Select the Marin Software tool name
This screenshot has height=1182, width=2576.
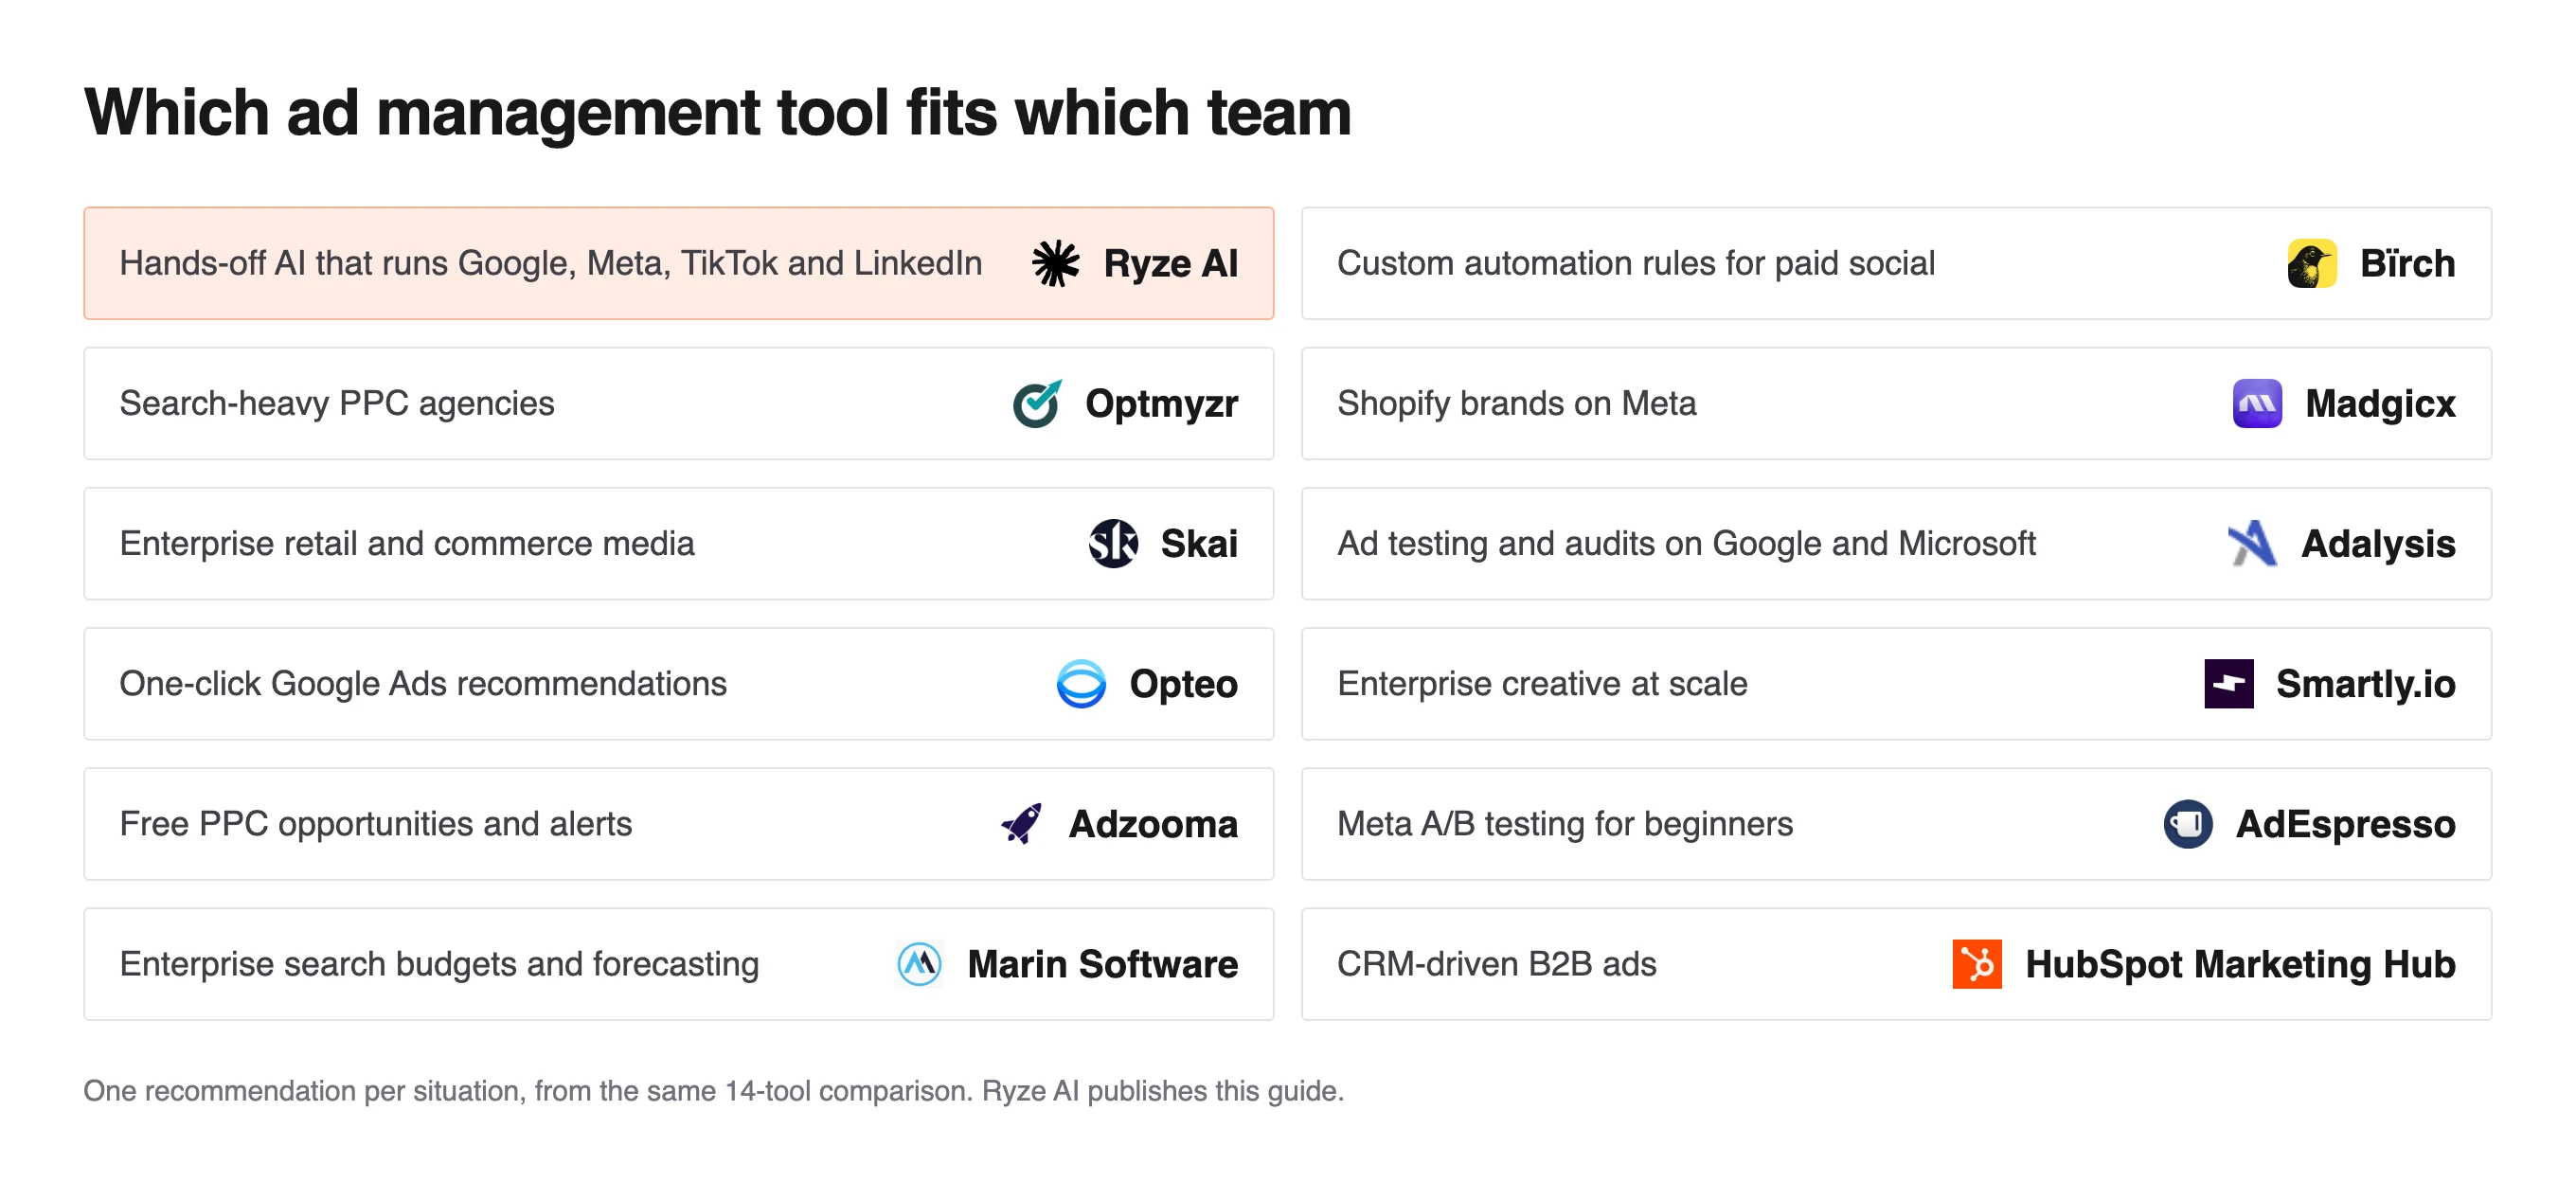pos(1102,963)
